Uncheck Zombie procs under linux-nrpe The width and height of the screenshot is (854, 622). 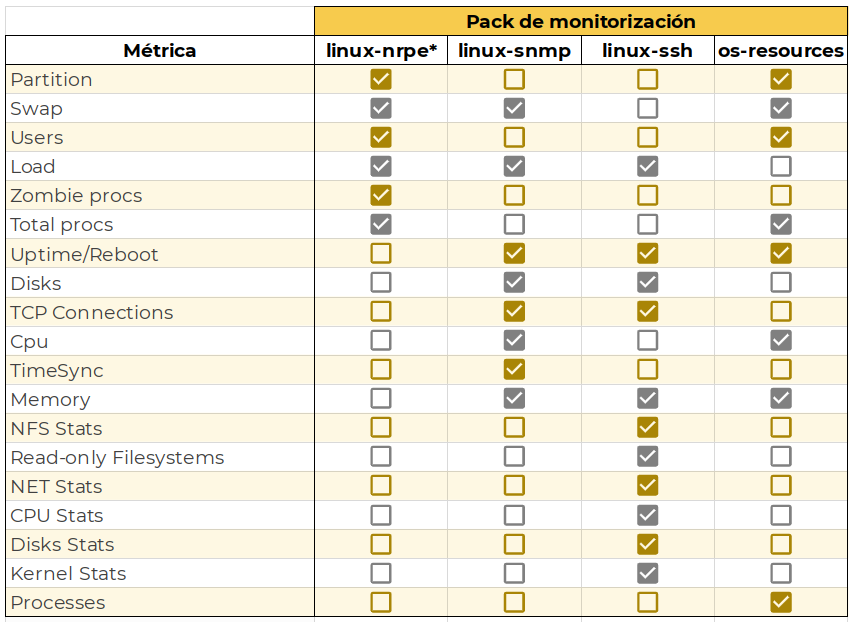[381, 195]
